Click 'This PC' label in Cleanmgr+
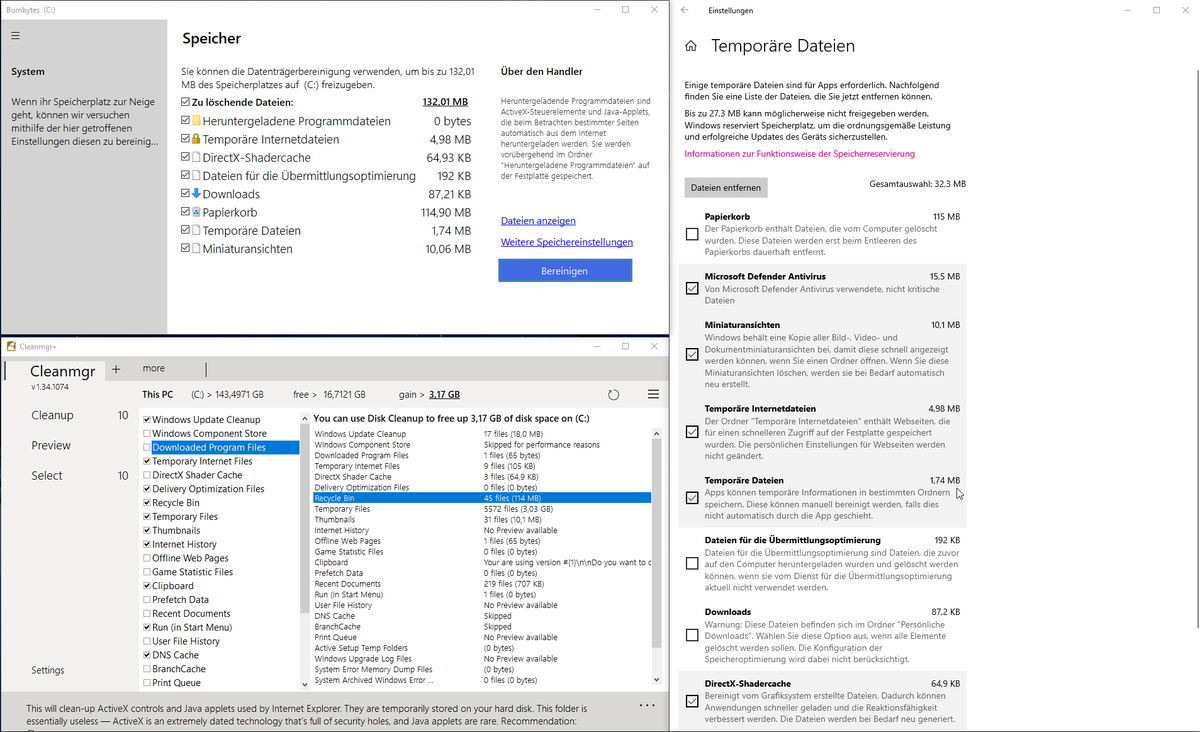The height and width of the screenshot is (732, 1200). click(157, 395)
